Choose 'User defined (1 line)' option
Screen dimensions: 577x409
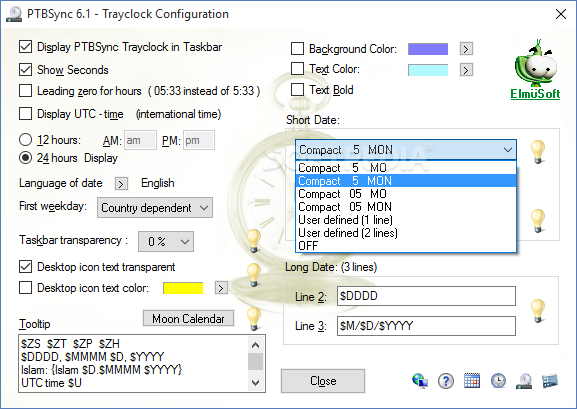pyautogui.click(x=406, y=220)
